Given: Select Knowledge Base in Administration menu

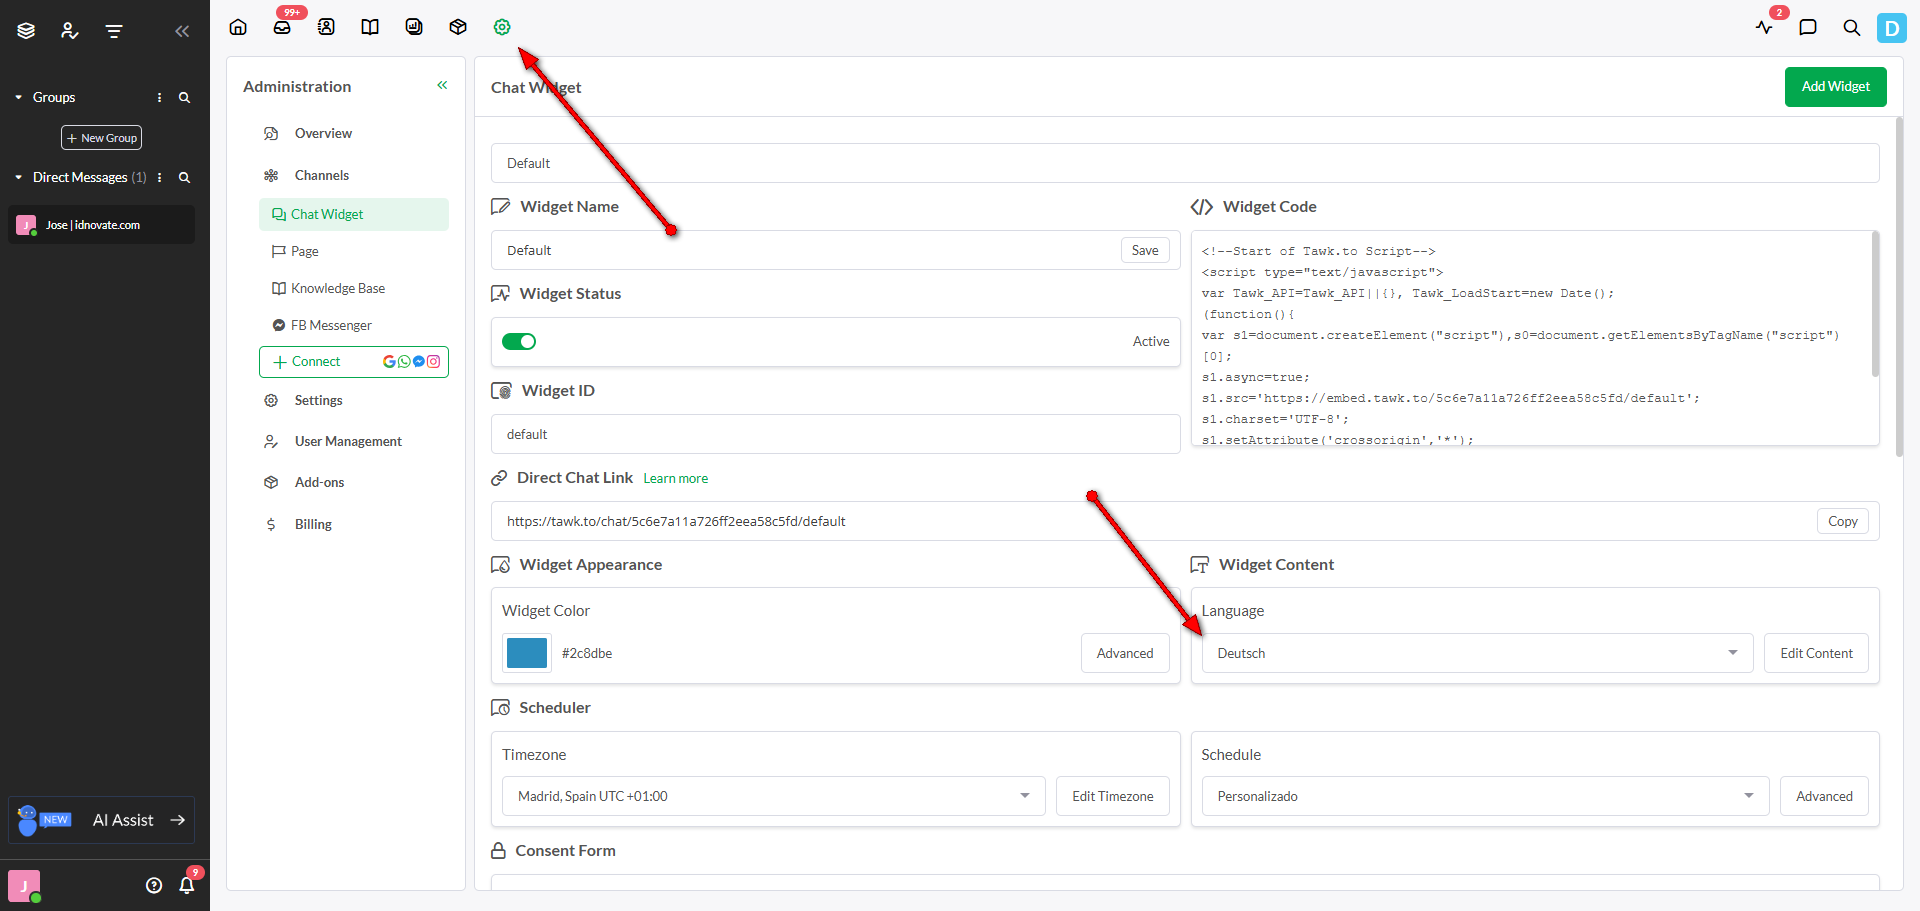Looking at the screenshot, I should pyautogui.click(x=337, y=288).
